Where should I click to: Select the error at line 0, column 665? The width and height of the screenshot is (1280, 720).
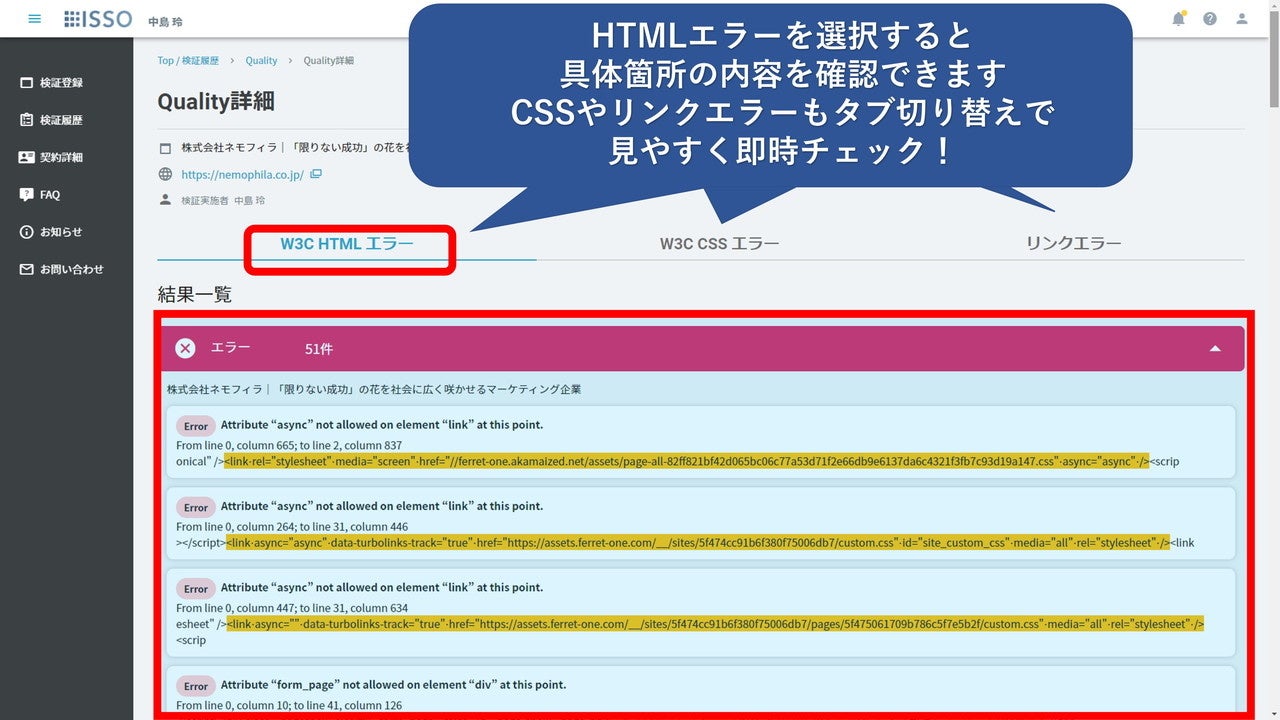pos(700,443)
